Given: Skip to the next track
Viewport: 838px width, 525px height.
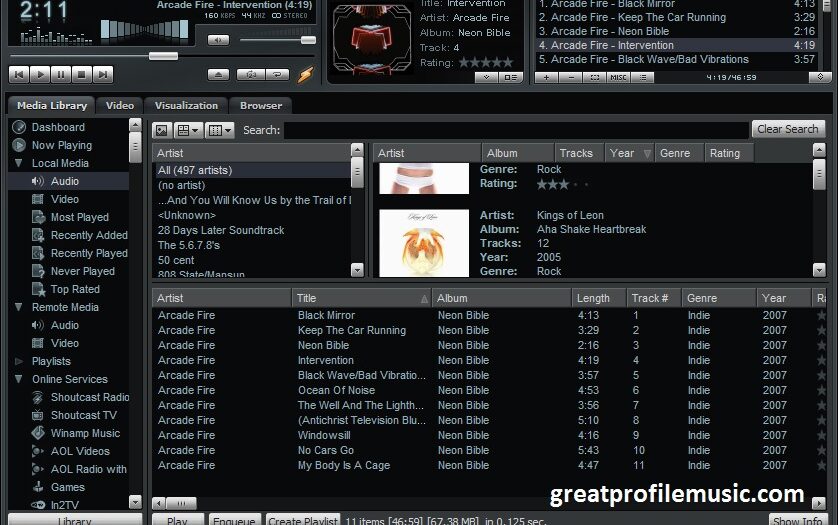Looking at the screenshot, I should (103, 74).
